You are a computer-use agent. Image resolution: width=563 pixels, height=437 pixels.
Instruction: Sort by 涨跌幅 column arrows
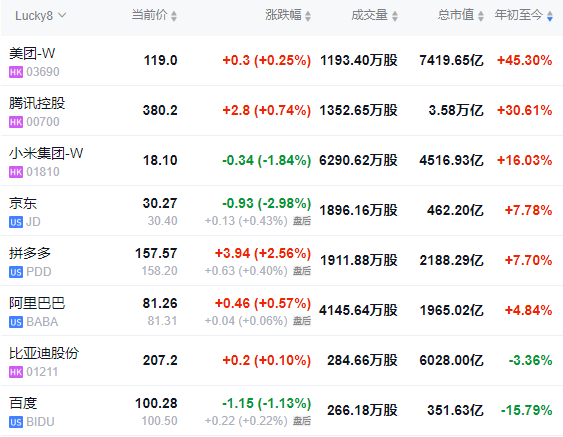[308, 16]
